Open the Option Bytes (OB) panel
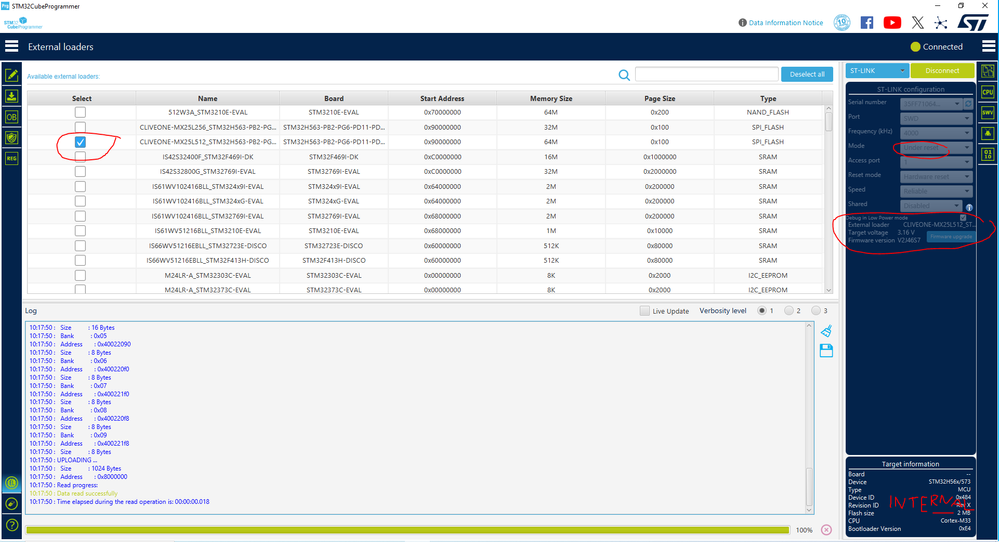The height and width of the screenshot is (542, 999). click(11, 117)
